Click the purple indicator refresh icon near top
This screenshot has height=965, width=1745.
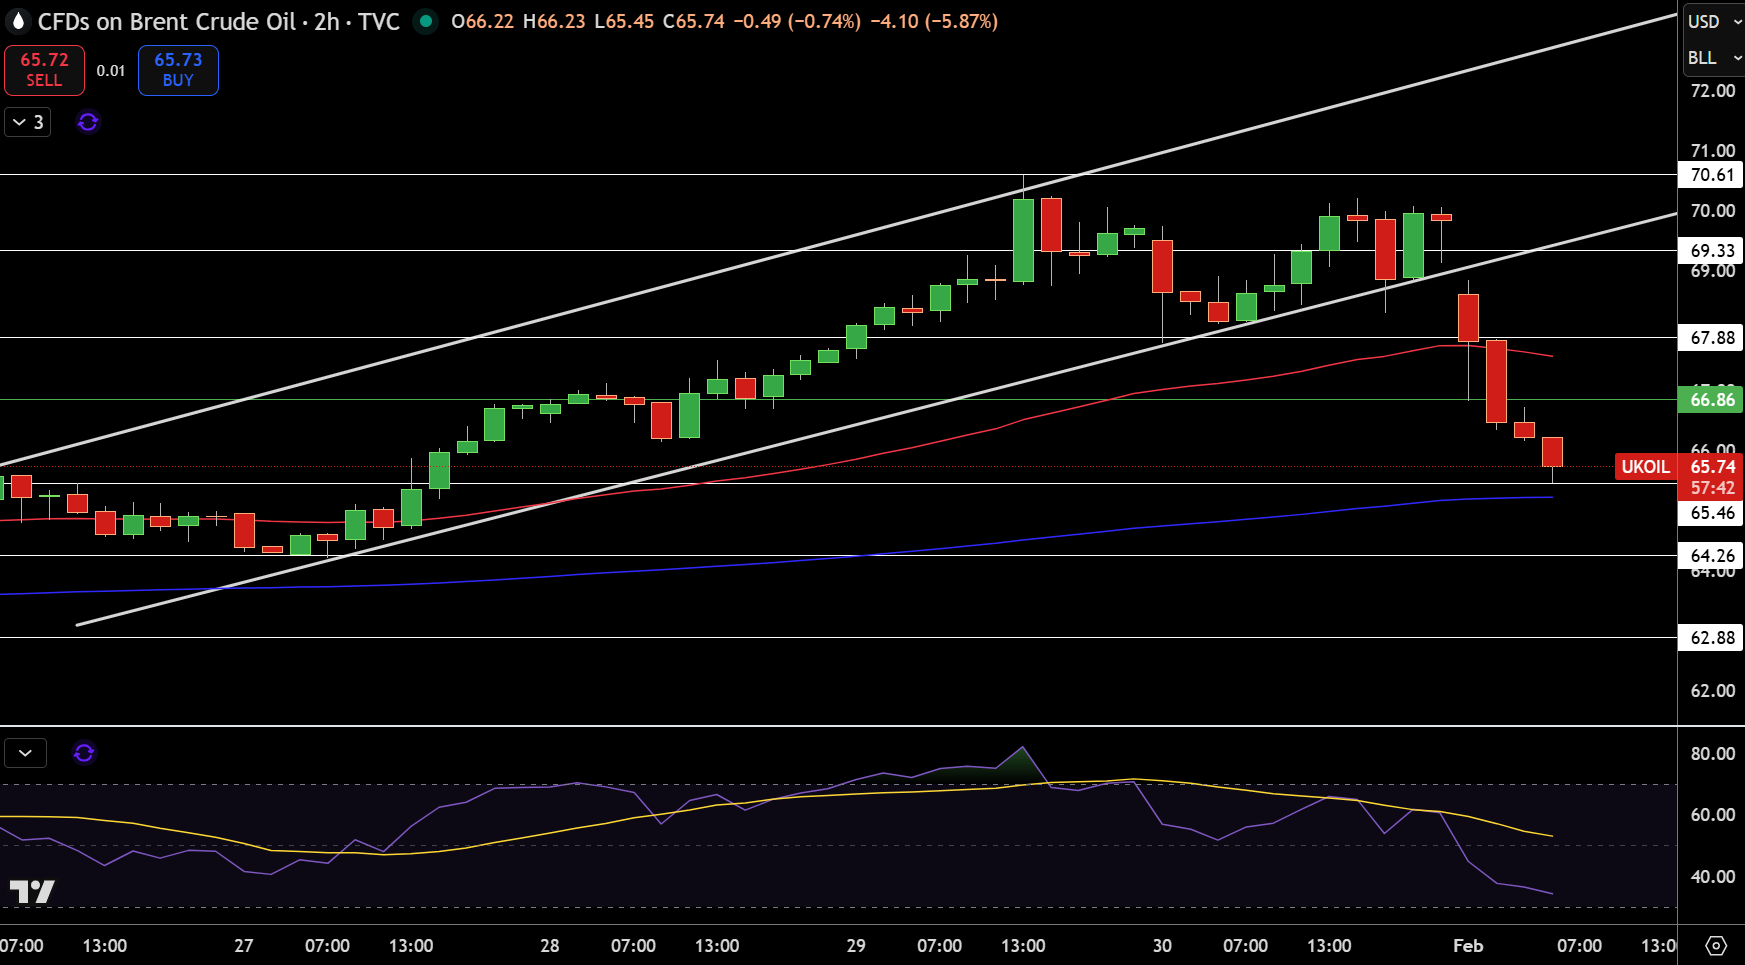(x=88, y=122)
